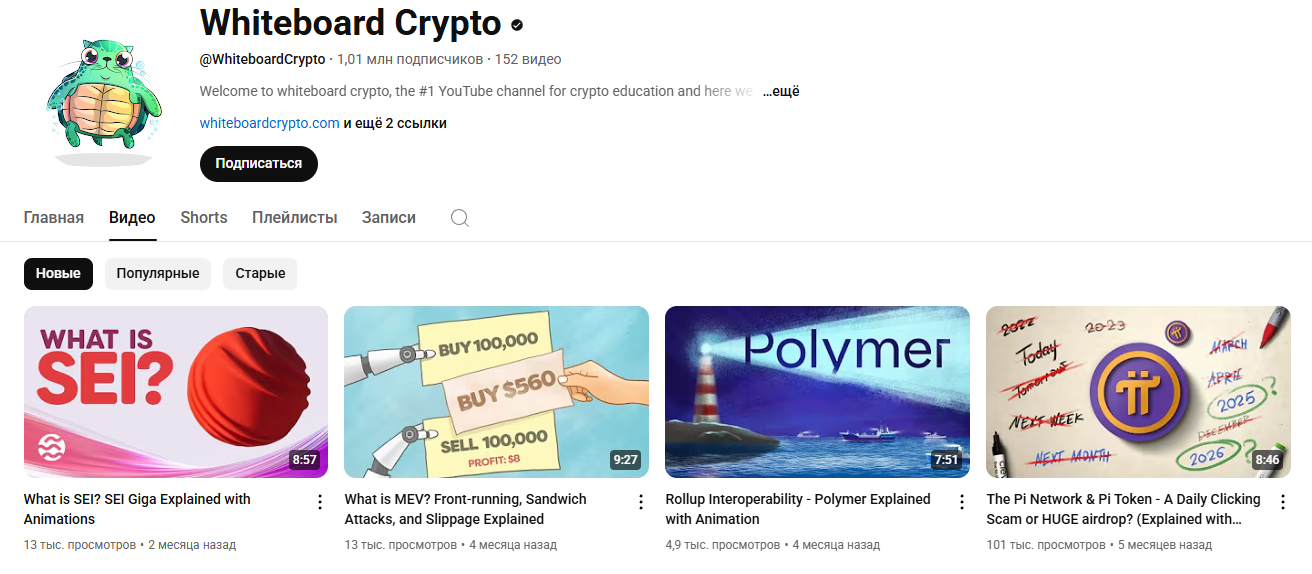Select the Старые sort chip
The image size is (1312, 574).
tap(260, 273)
